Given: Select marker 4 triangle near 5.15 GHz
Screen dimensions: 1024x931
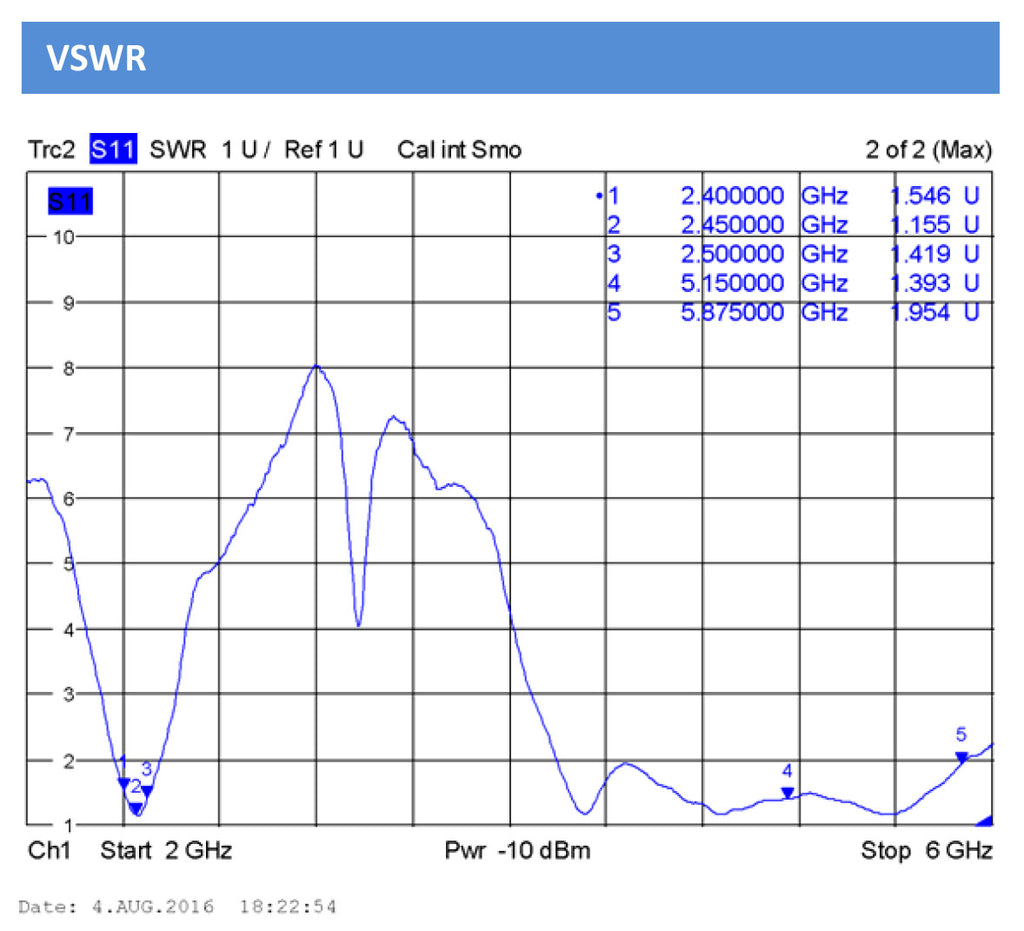Looking at the screenshot, I should click(787, 793).
